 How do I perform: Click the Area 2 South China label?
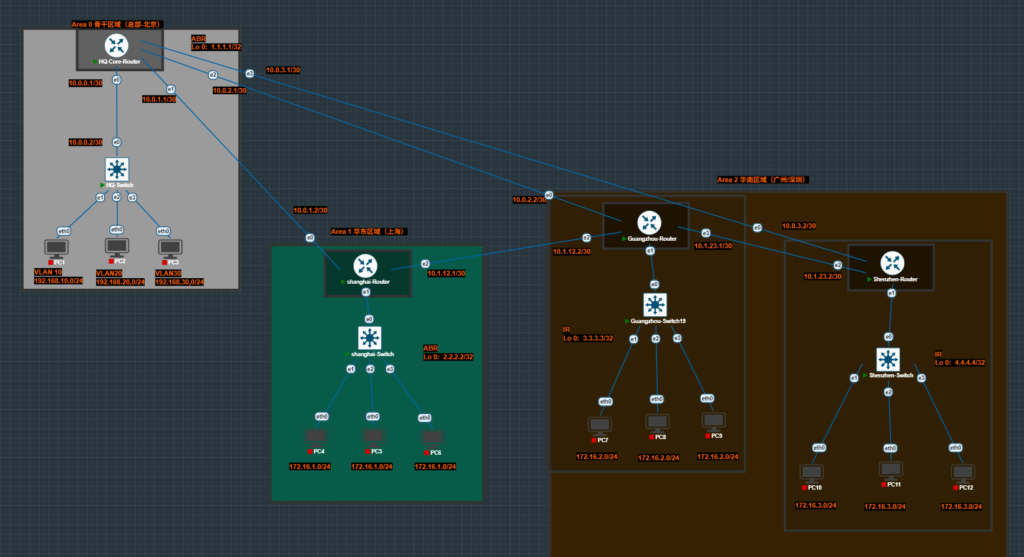pos(763,180)
